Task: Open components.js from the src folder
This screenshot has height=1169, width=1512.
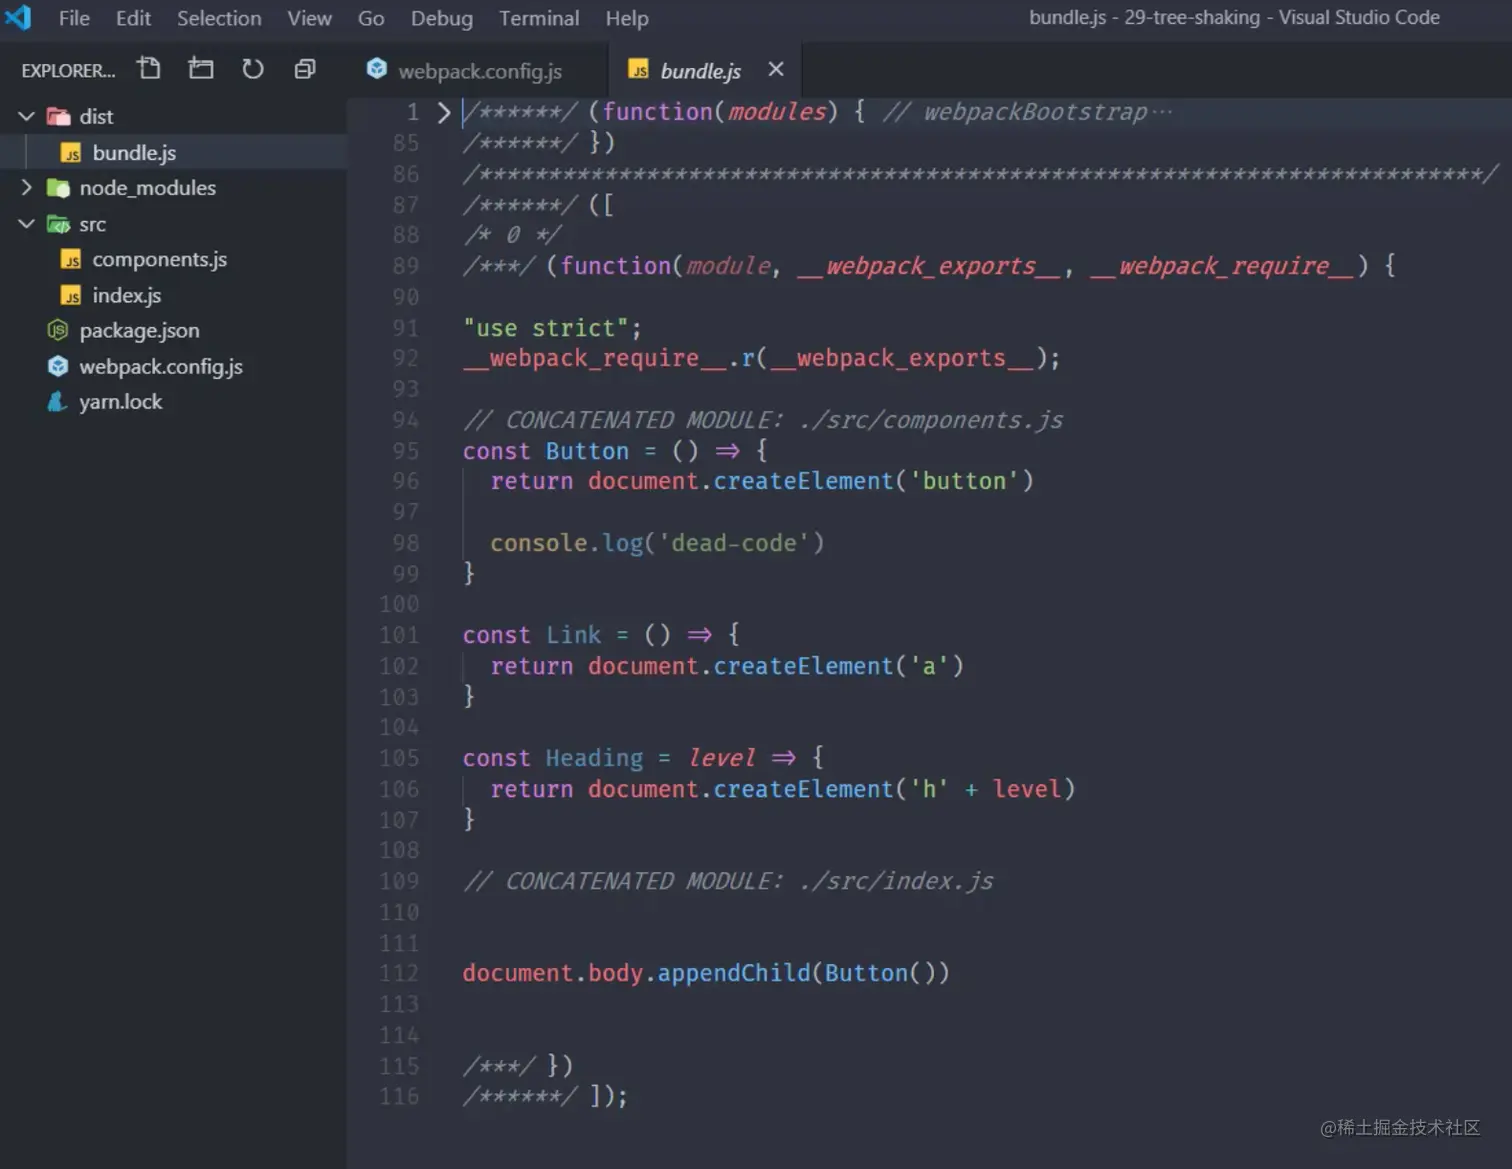Action: tap(174, 260)
